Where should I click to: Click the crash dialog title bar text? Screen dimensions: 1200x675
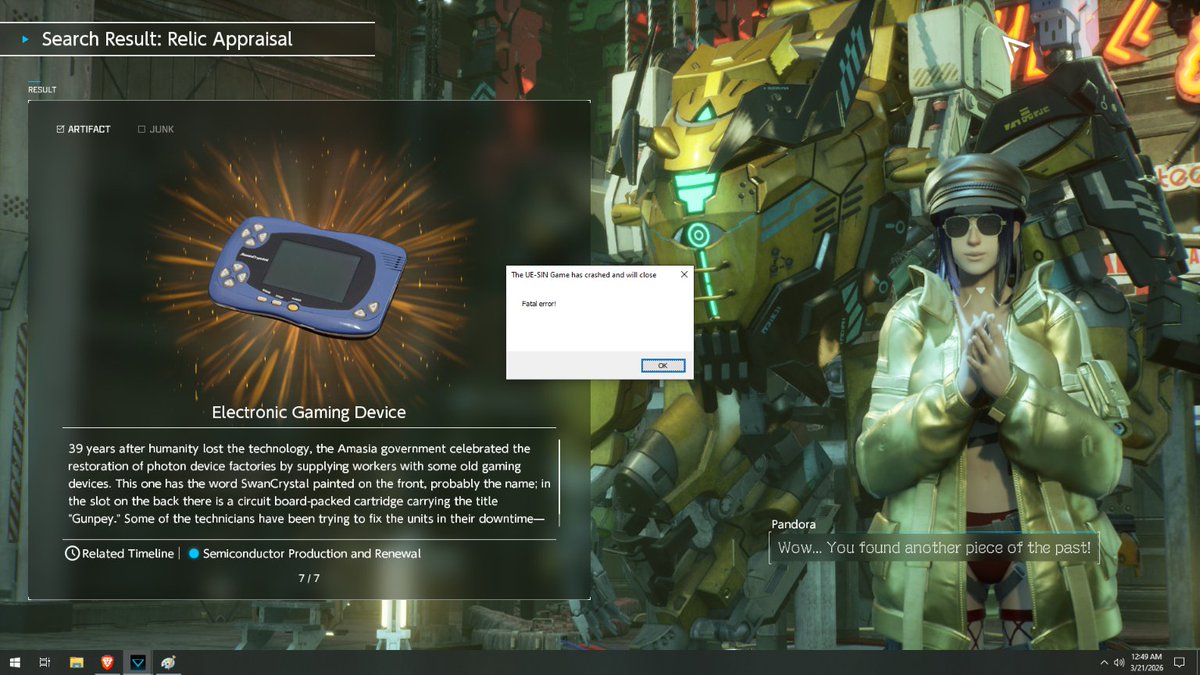click(x=584, y=274)
